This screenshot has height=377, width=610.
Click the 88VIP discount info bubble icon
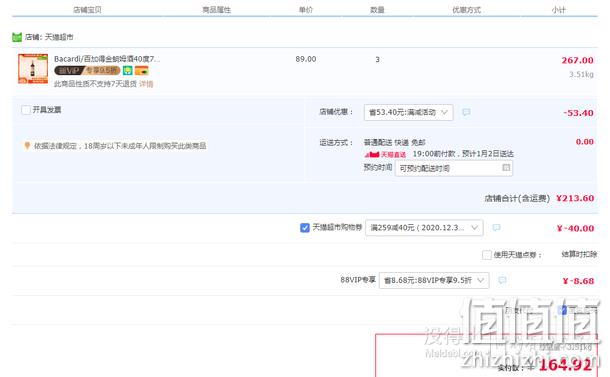point(502,280)
